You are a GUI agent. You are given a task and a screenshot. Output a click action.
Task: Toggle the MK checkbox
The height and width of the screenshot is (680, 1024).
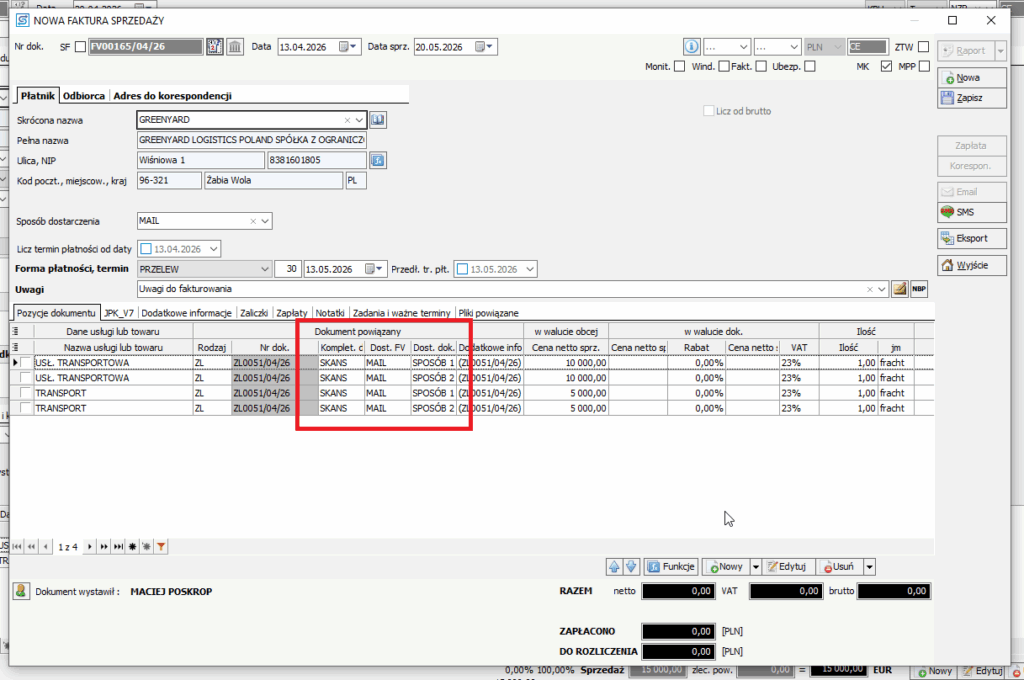click(x=886, y=67)
